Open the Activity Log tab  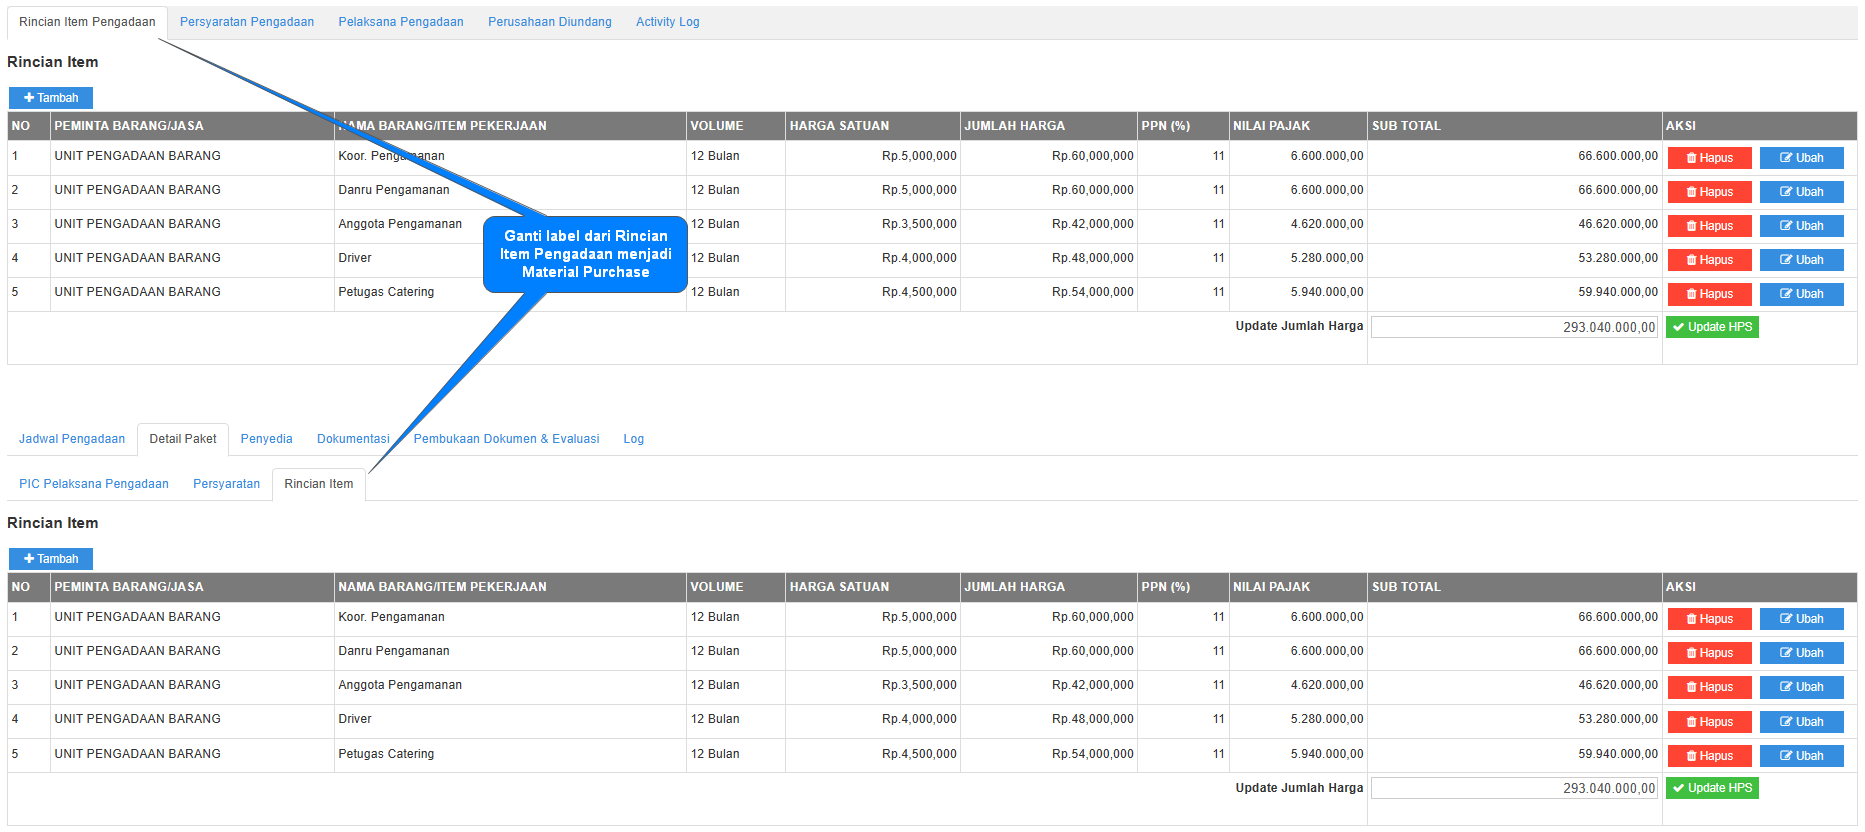tap(667, 22)
